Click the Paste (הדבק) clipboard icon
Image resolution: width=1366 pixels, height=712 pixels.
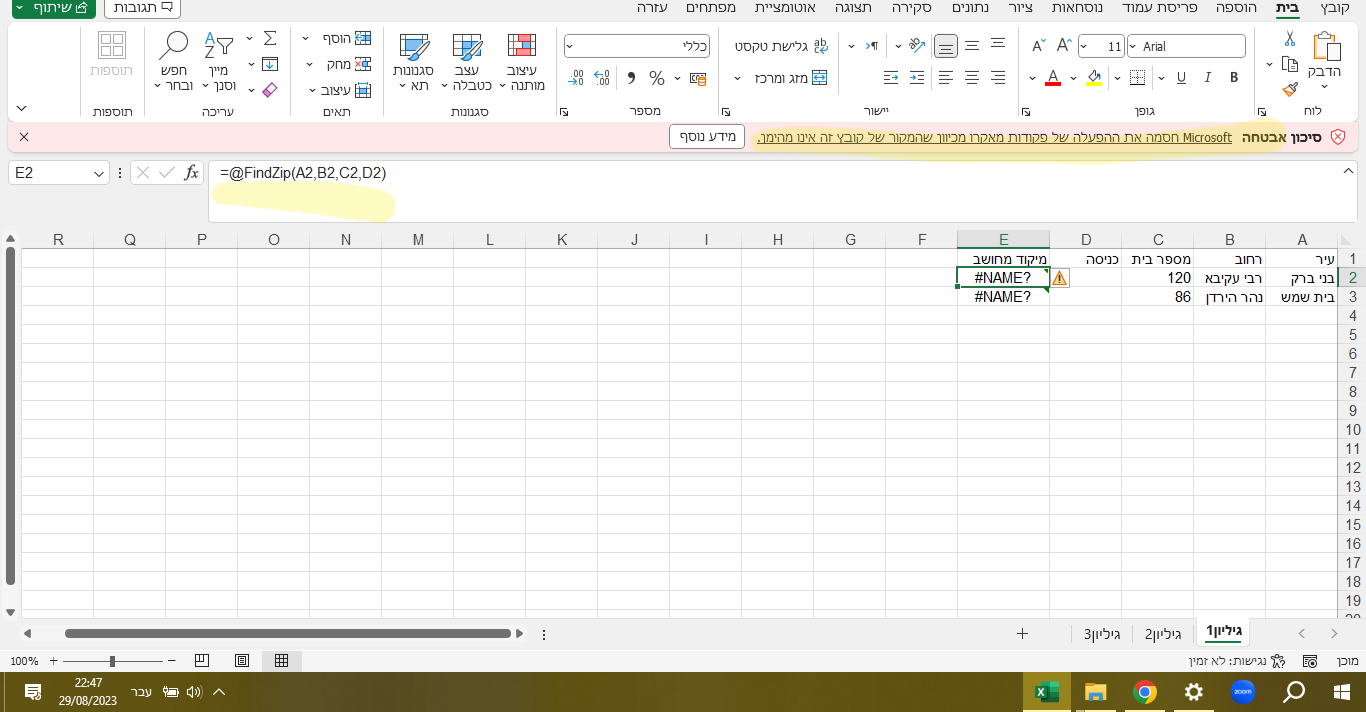tap(1326, 47)
